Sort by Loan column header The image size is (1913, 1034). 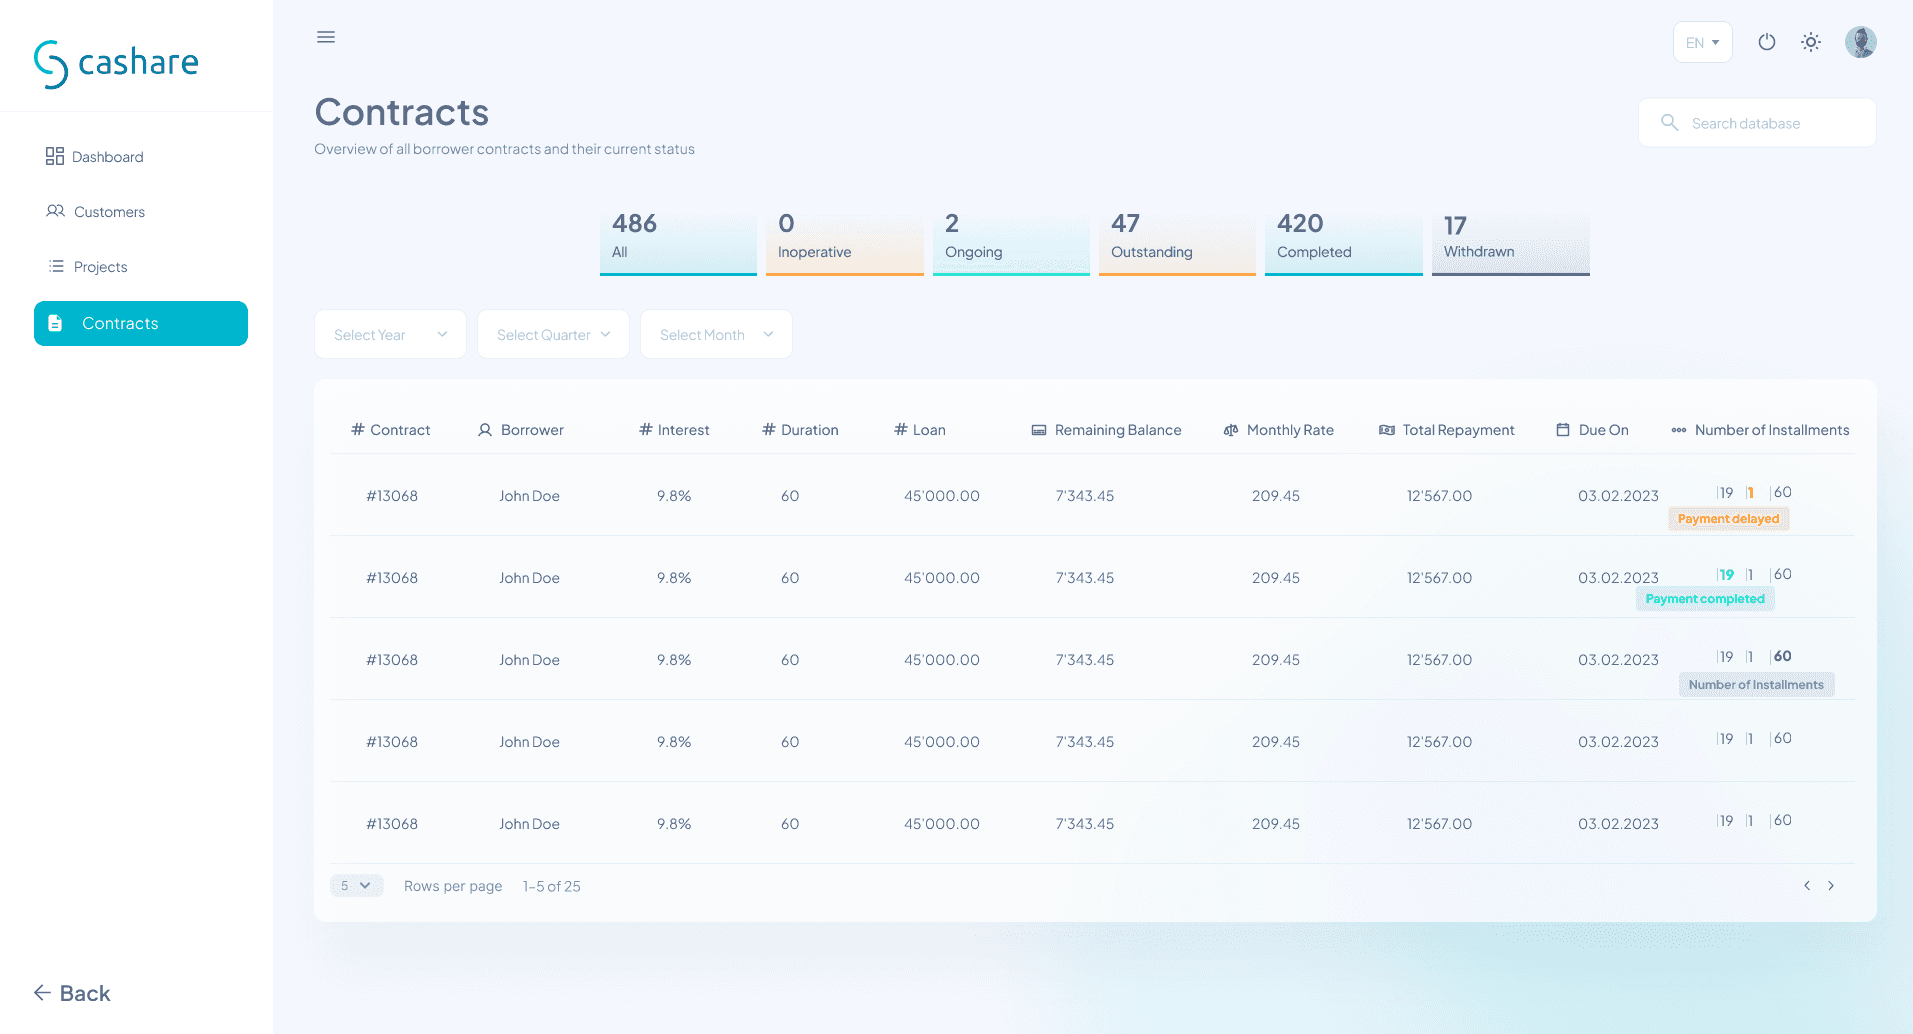click(x=920, y=430)
